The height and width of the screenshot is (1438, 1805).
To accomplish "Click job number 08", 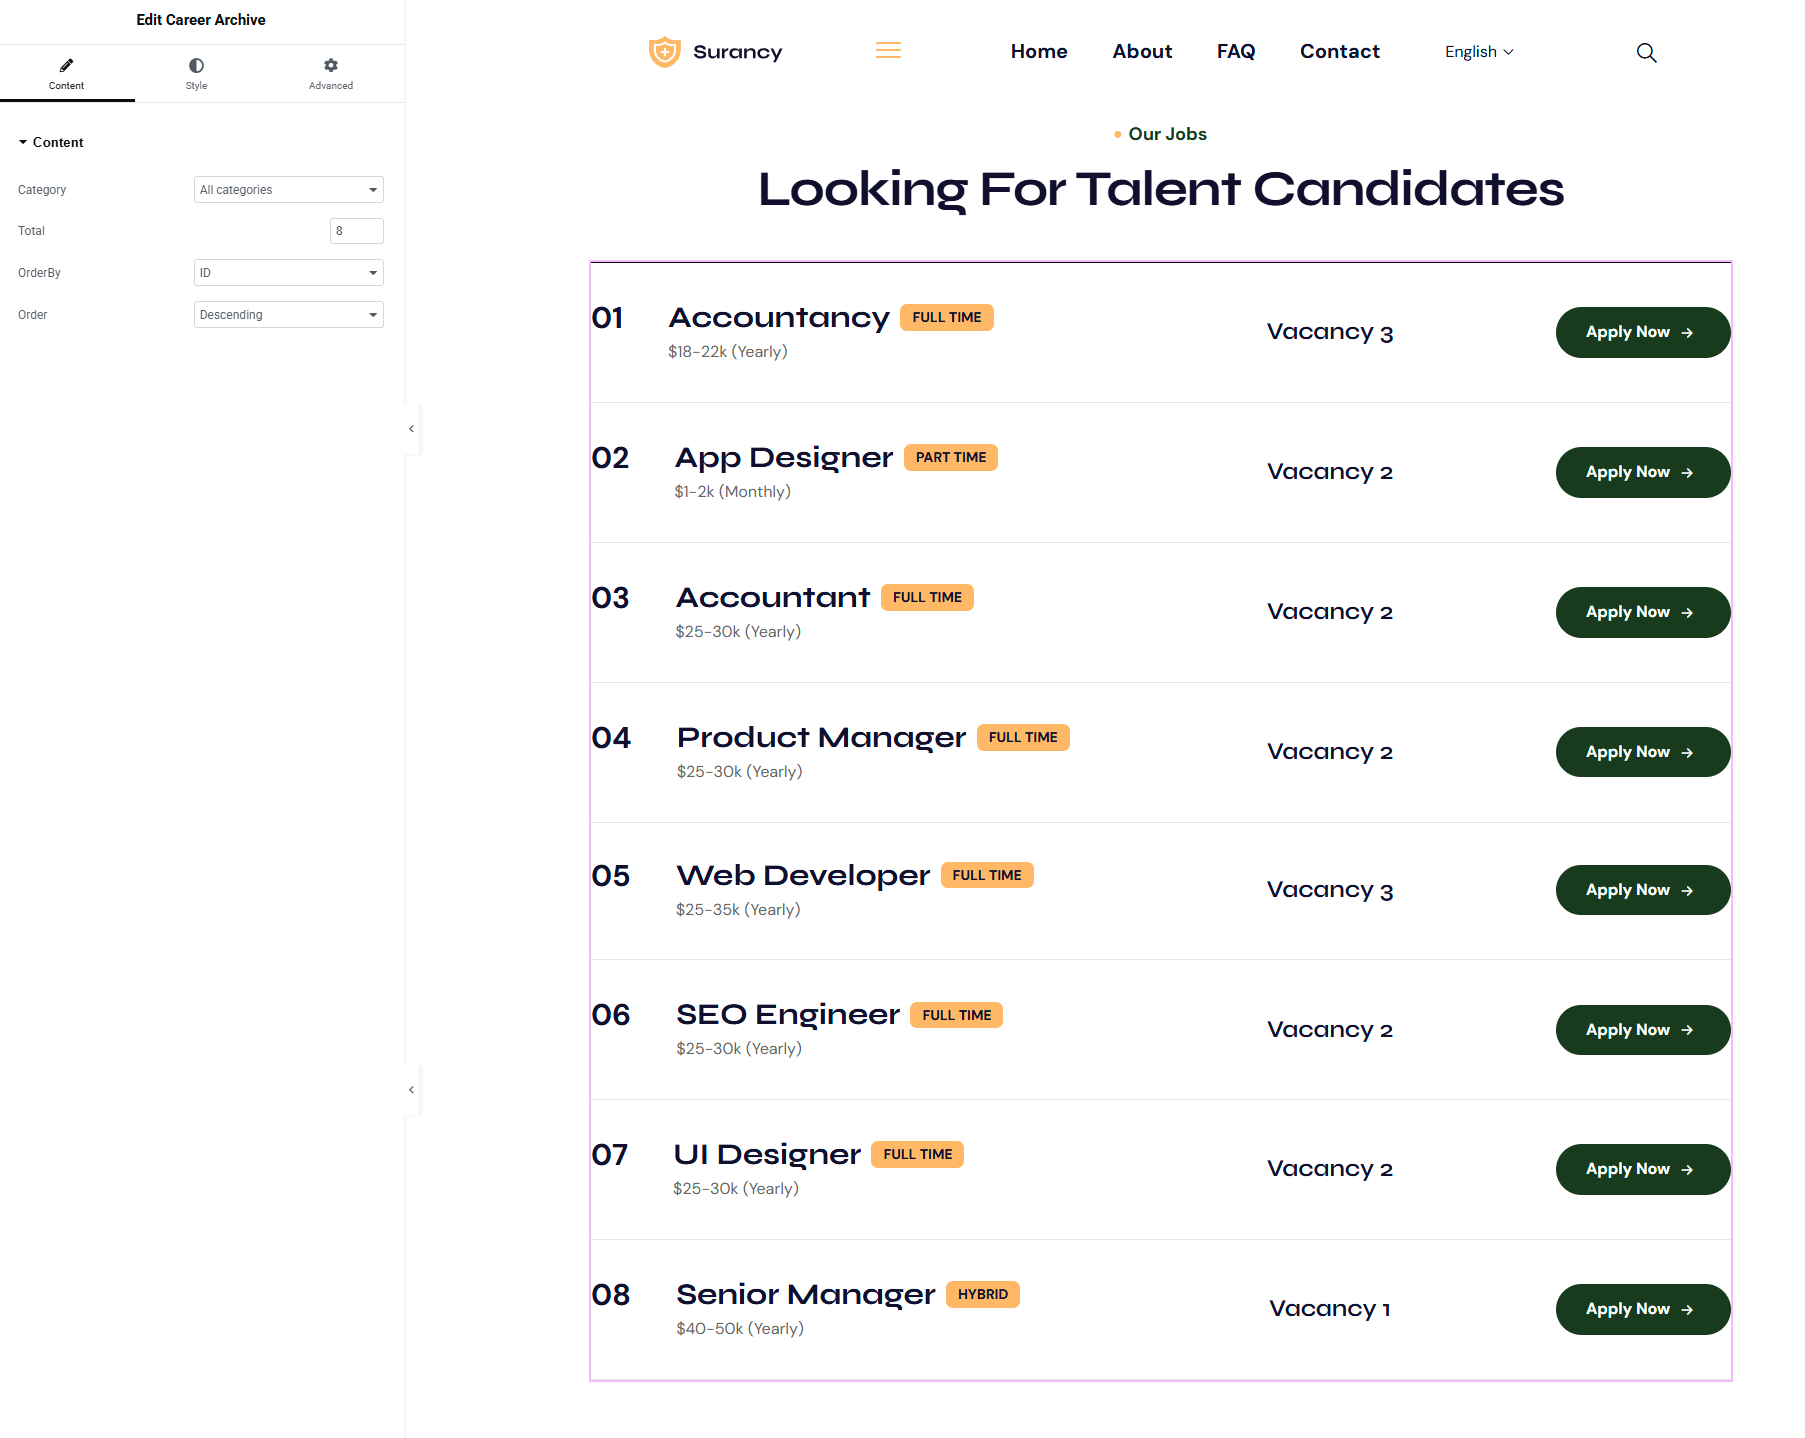I will [611, 1296].
